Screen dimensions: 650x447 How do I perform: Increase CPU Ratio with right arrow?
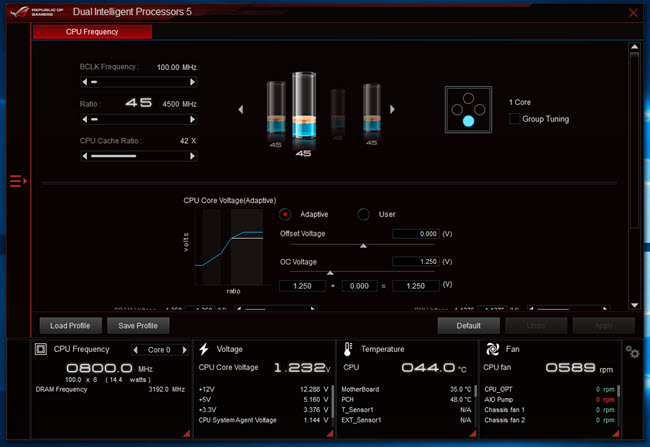coord(192,119)
